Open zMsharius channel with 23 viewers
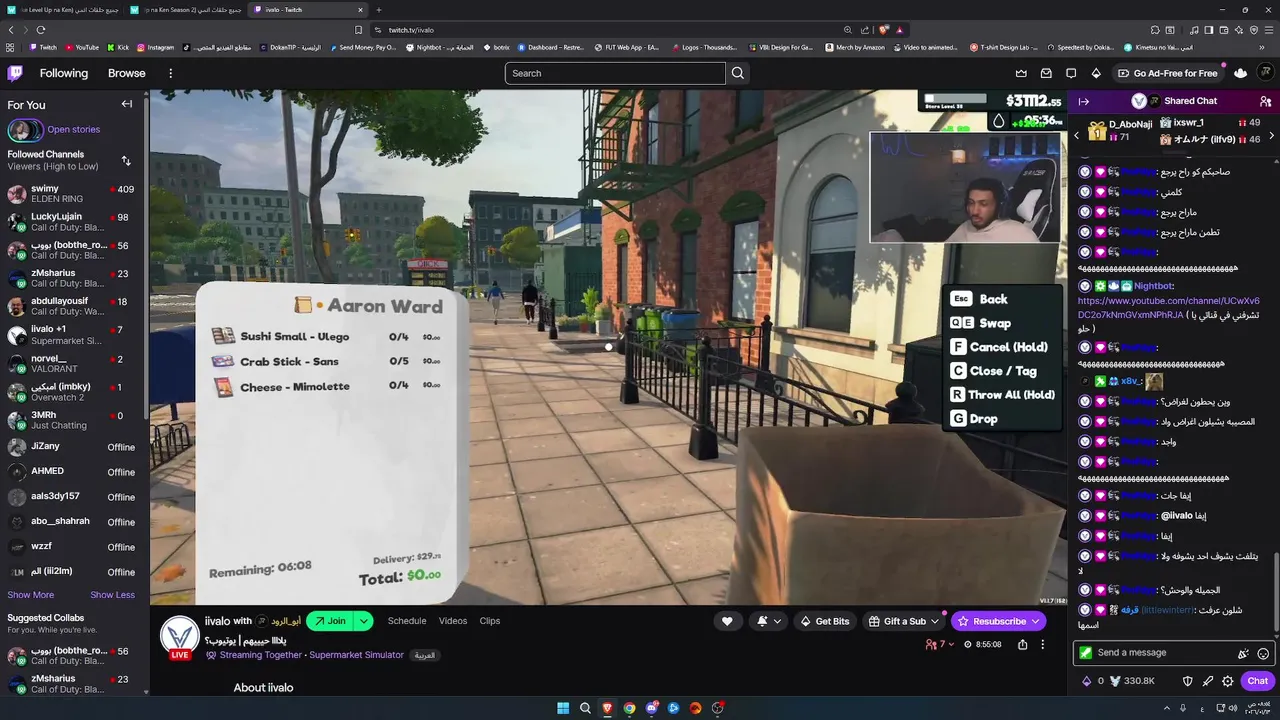 pos(72,278)
